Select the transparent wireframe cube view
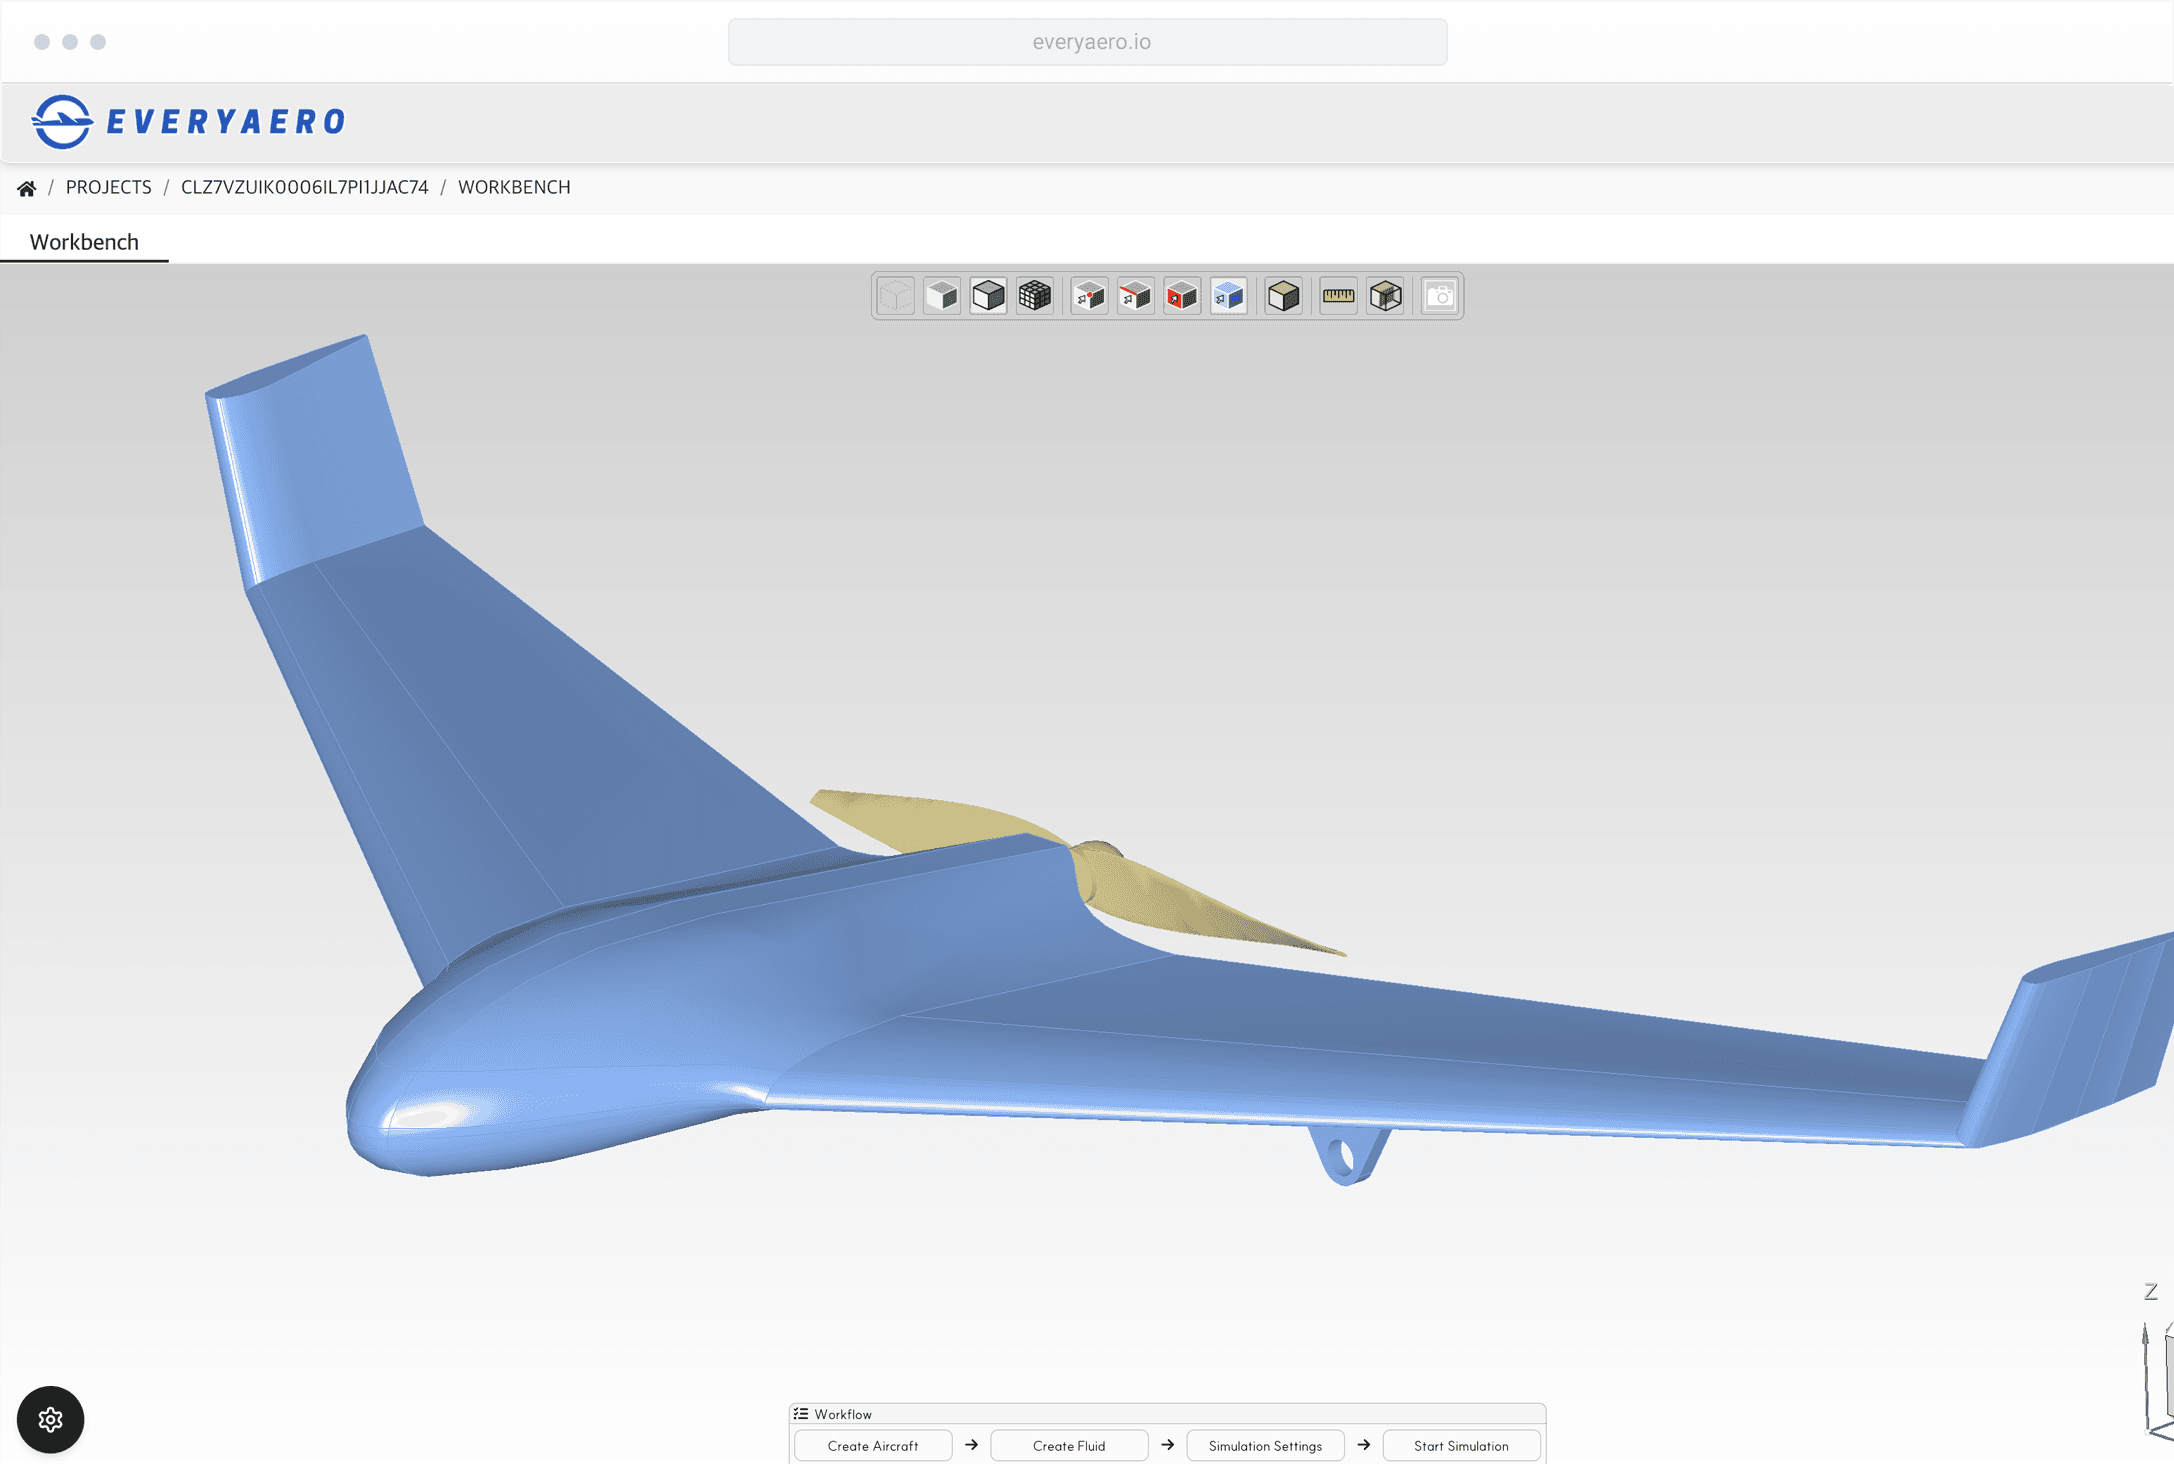This screenshot has height=1464, width=2174. 896,296
